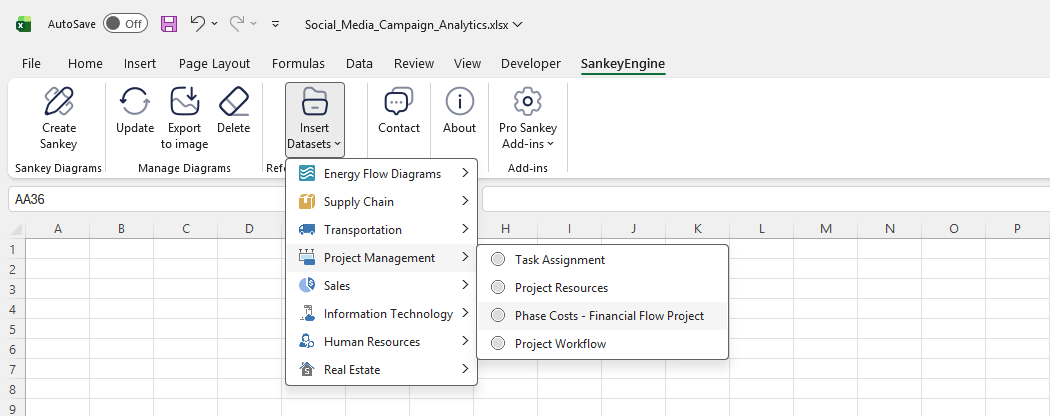The width and height of the screenshot is (1050, 416).
Task: Select the Project Workflow radio button
Action: click(x=498, y=343)
